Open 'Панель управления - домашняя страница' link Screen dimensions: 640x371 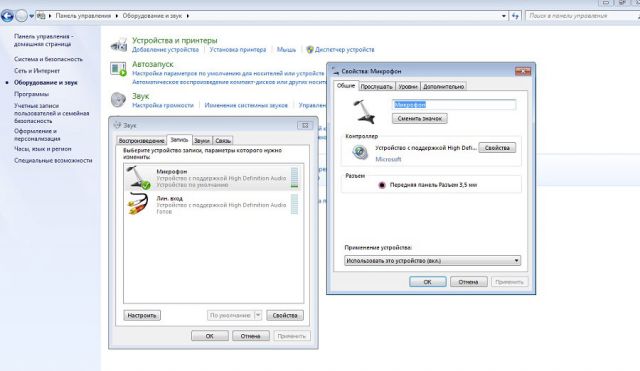coord(44,40)
